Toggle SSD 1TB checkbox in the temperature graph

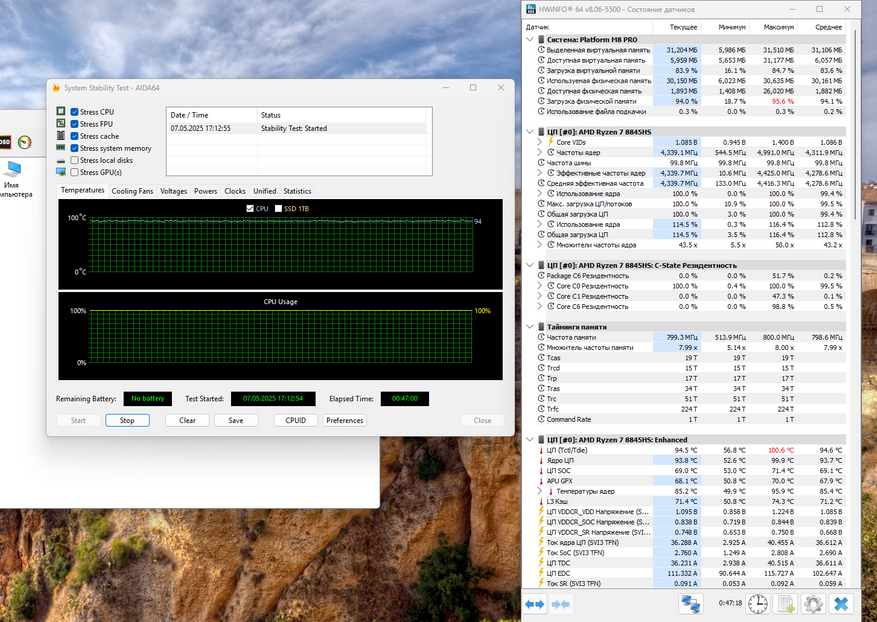(x=279, y=208)
